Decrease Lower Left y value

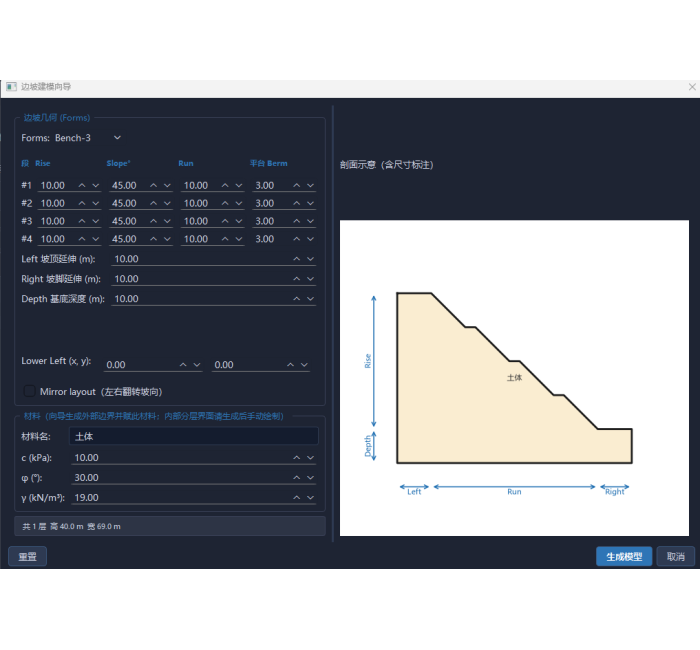coord(304,365)
